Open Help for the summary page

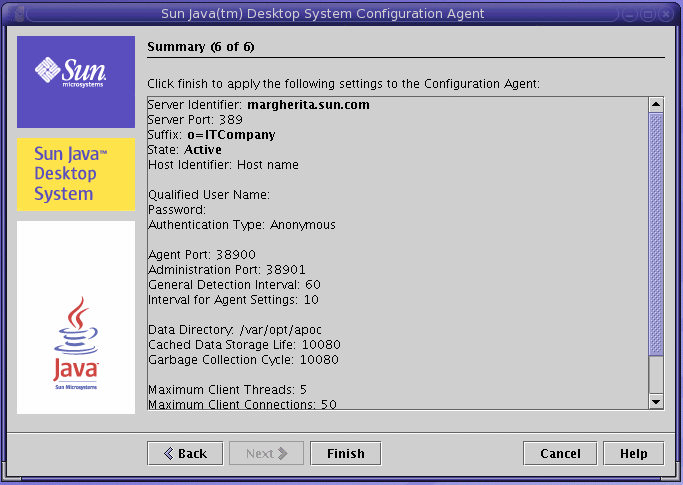point(634,454)
